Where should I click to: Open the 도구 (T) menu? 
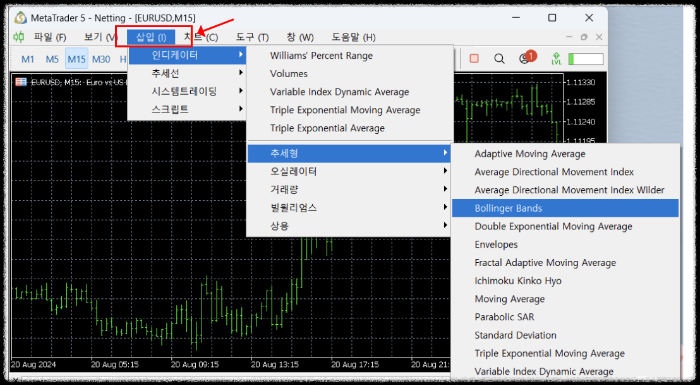pos(252,37)
